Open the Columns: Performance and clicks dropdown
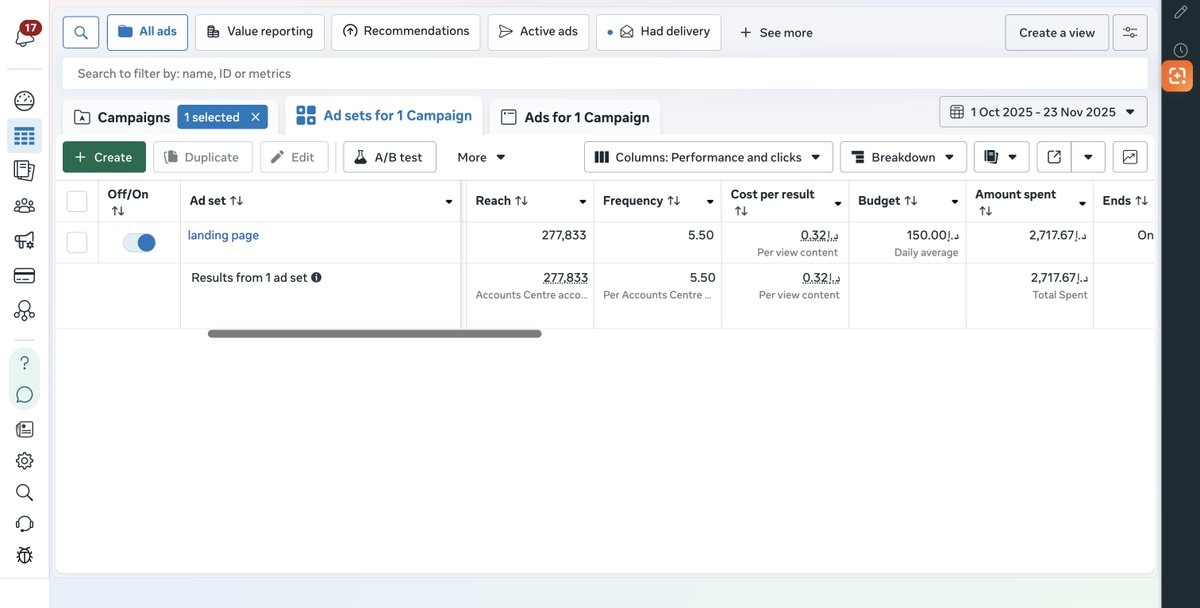This screenshot has height=608, width=1200. pyautogui.click(x=708, y=157)
